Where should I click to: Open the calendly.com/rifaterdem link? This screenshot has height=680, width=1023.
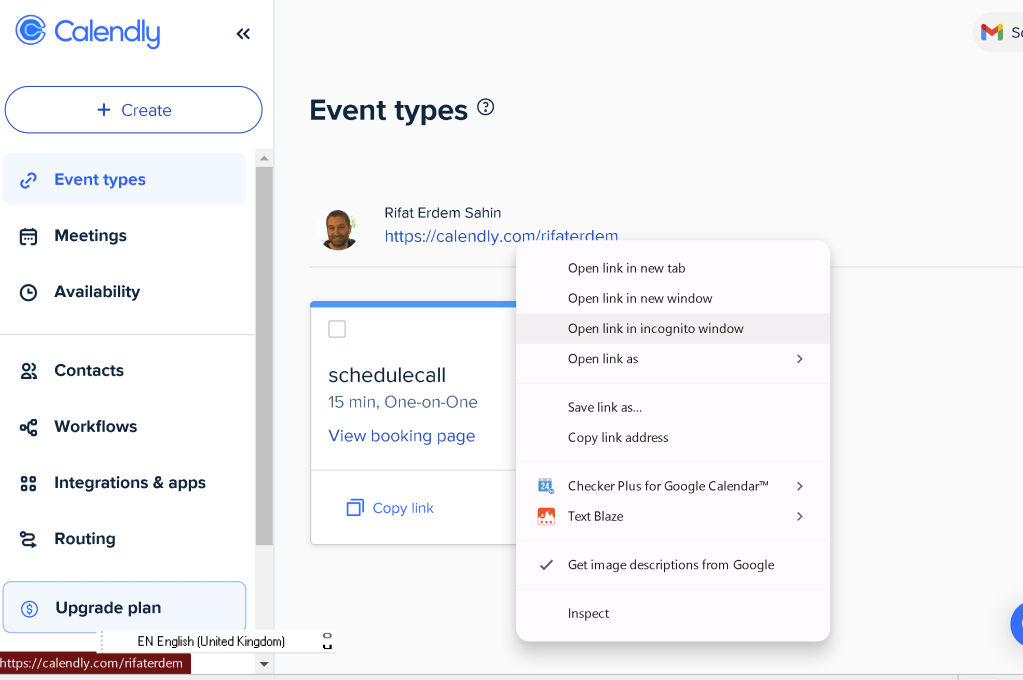point(501,236)
